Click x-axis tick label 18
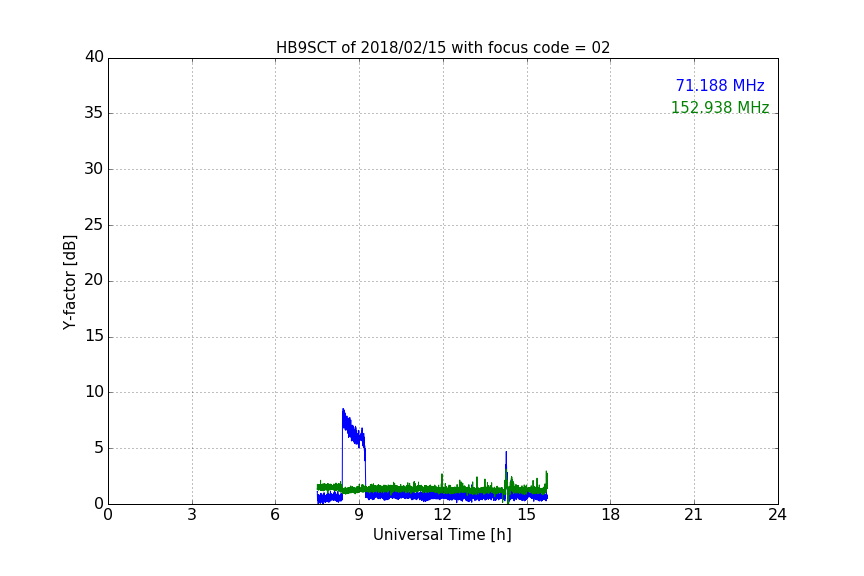Image resolution: width=864 pixels, height=576 pixels. click(x=611, y=515)
